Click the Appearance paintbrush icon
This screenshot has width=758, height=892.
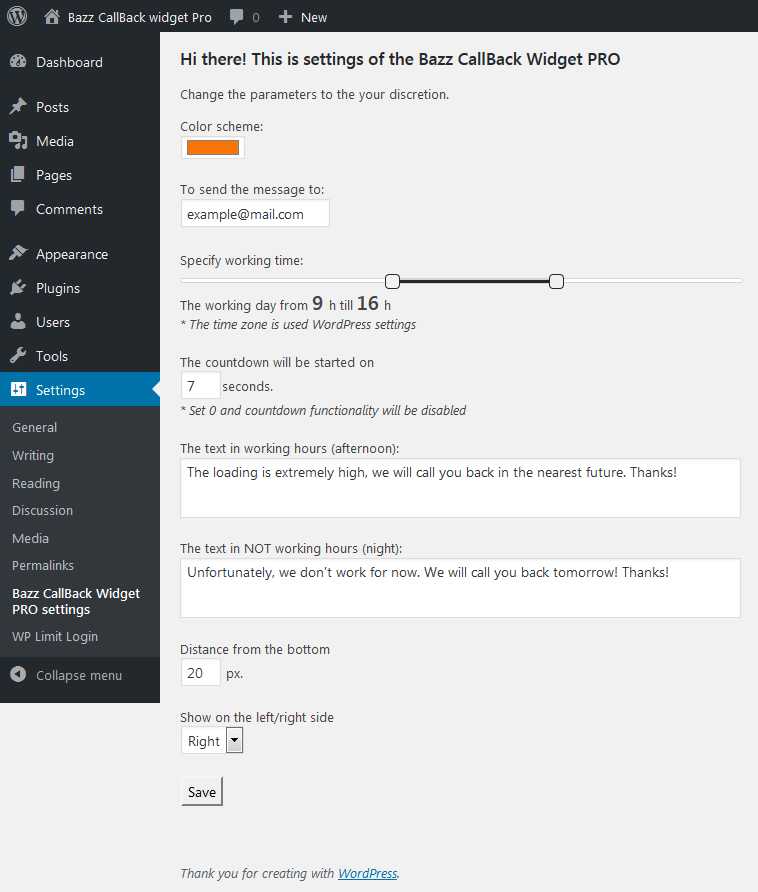[18, 253]
